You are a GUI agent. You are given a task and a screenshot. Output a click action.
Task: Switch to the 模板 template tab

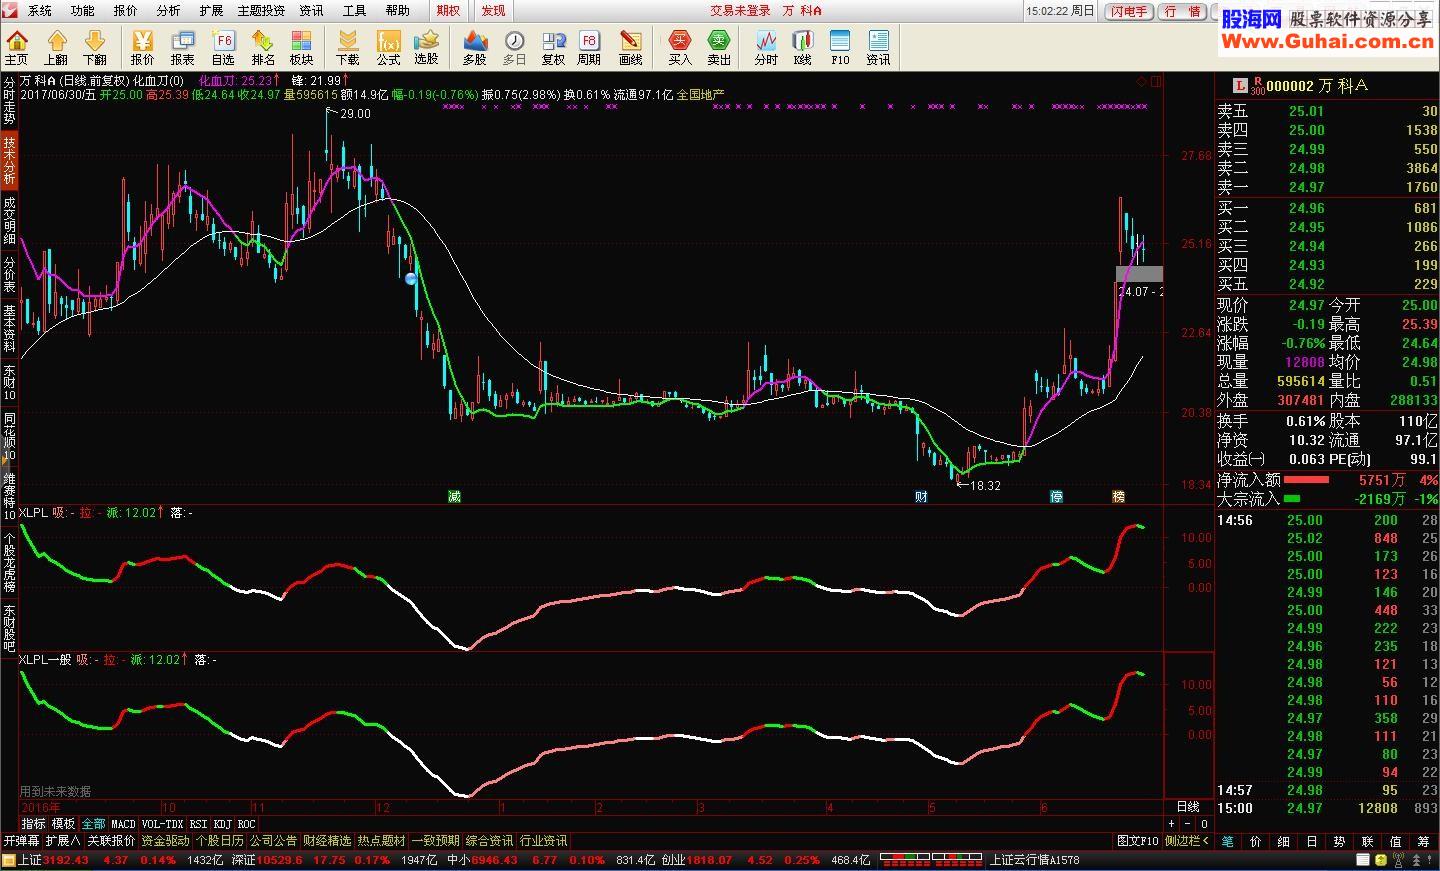(63, 824)
